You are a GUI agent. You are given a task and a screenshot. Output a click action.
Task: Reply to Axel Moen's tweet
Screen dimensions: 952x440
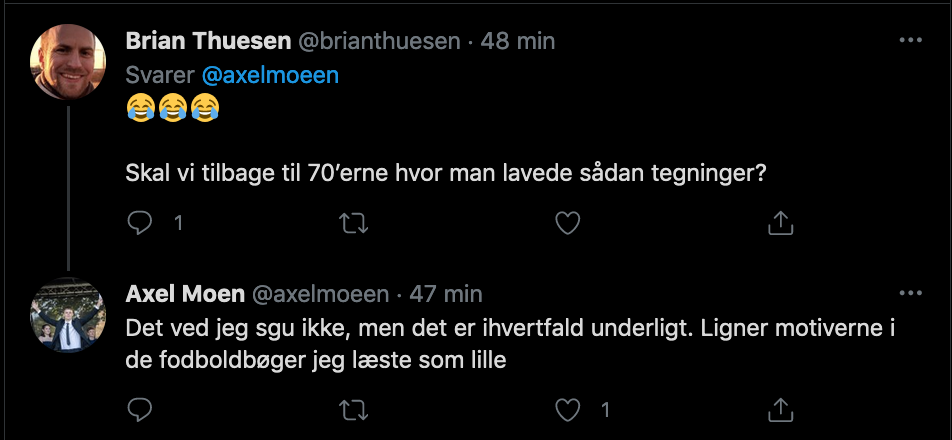pyautogui.click(x=140, y=409)
